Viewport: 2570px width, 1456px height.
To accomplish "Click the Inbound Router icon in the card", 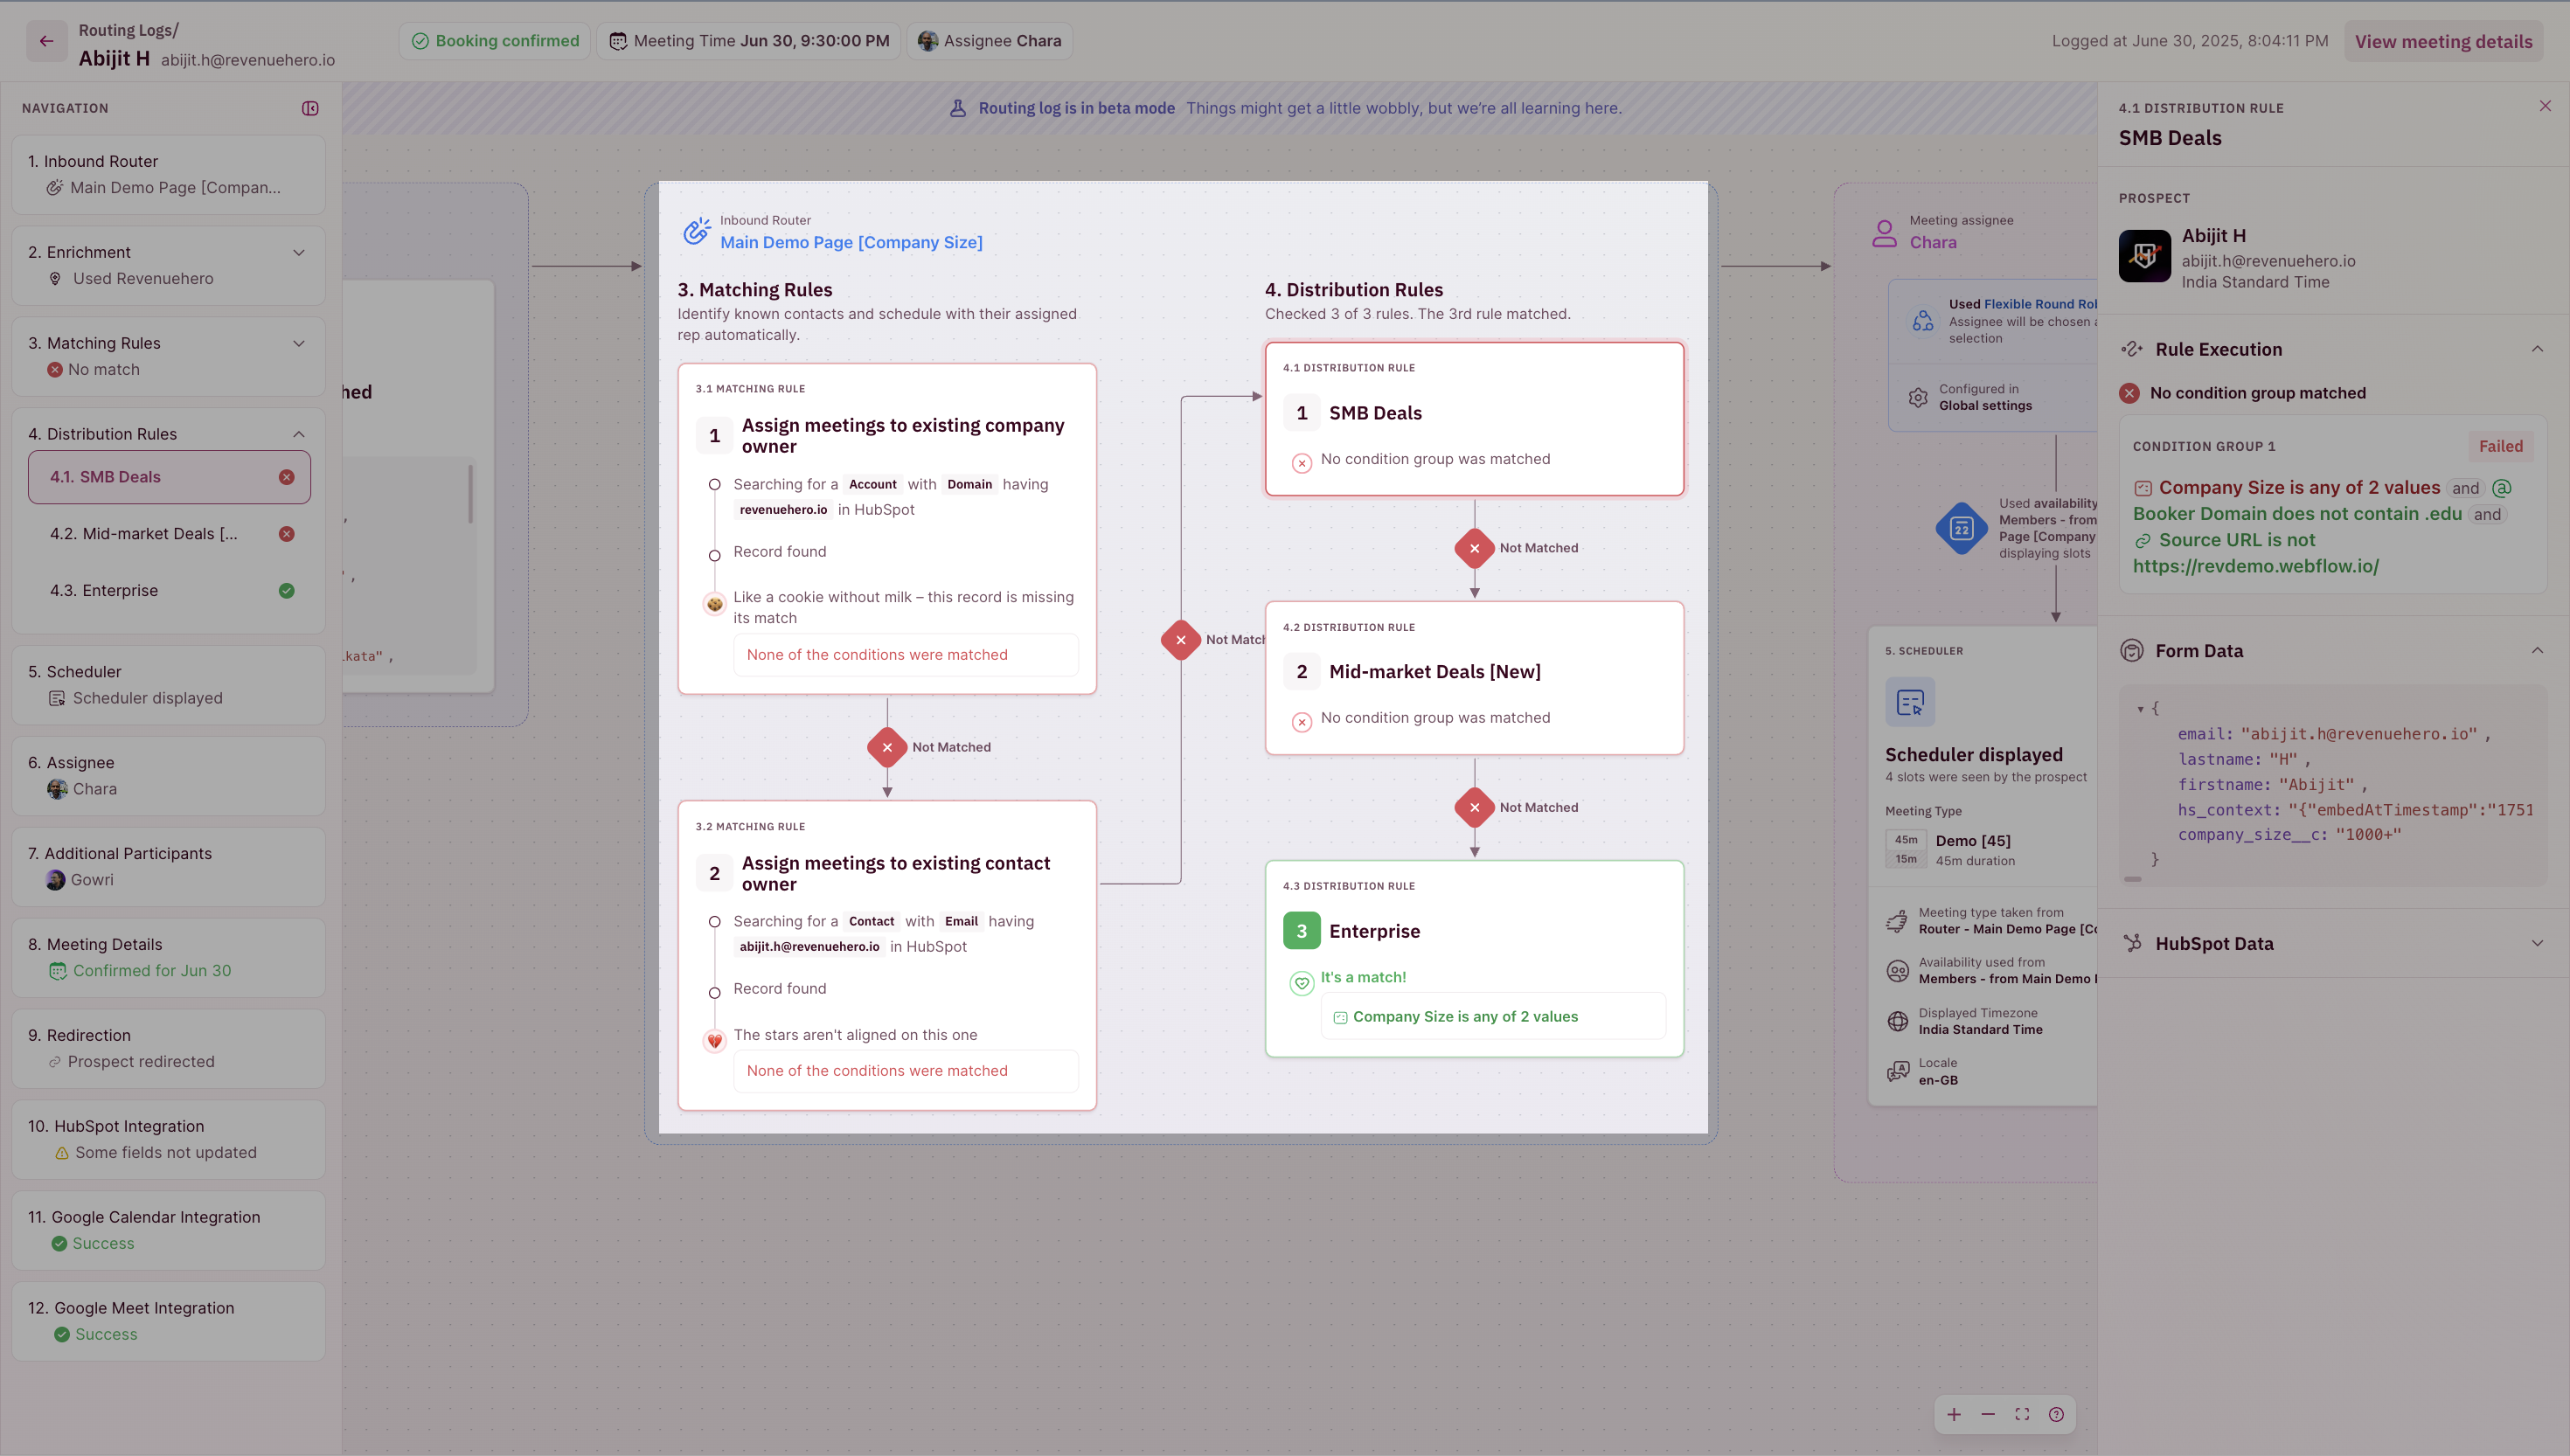I will coord(696,231).
